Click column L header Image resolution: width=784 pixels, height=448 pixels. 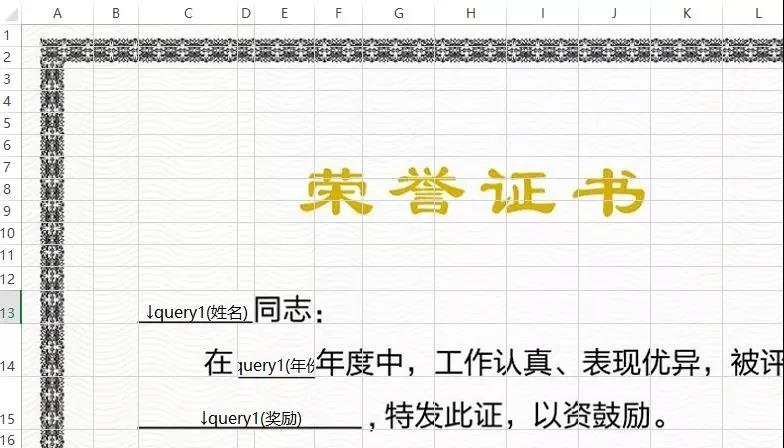click(759, 12)
